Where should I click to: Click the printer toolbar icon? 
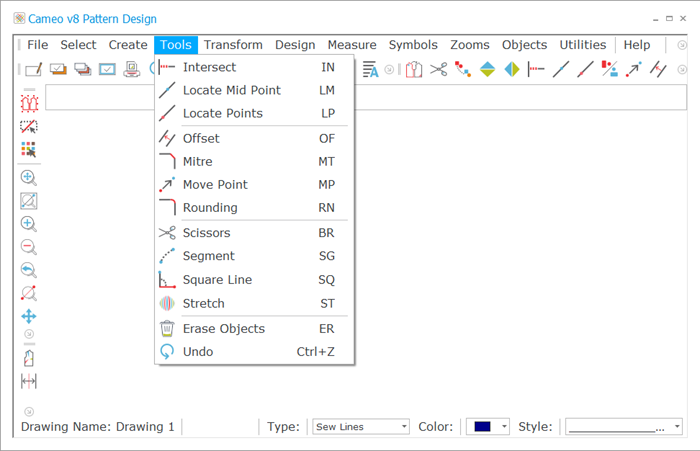click(132, 69)
